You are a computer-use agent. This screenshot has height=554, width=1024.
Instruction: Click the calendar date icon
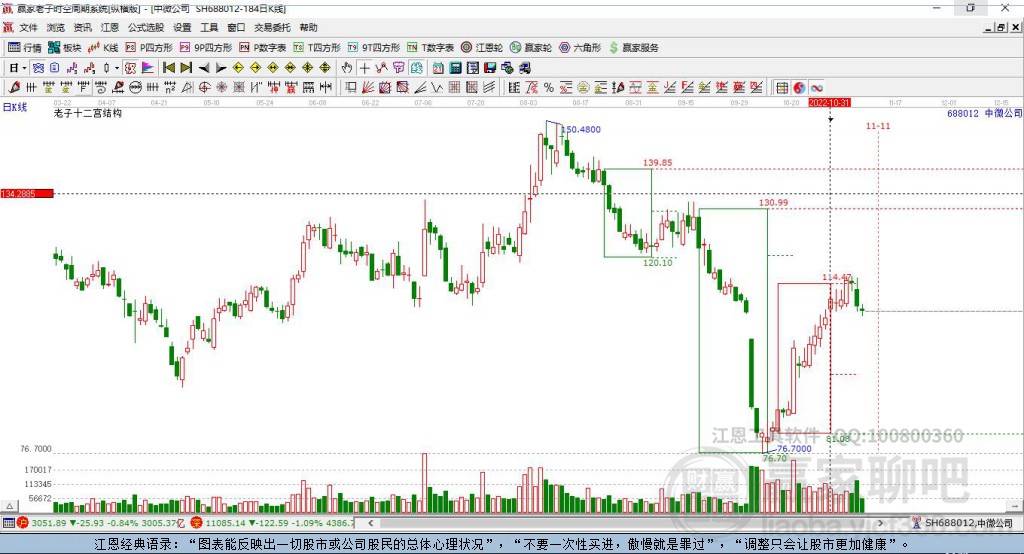pyautogui.click(x=438, y=68)
